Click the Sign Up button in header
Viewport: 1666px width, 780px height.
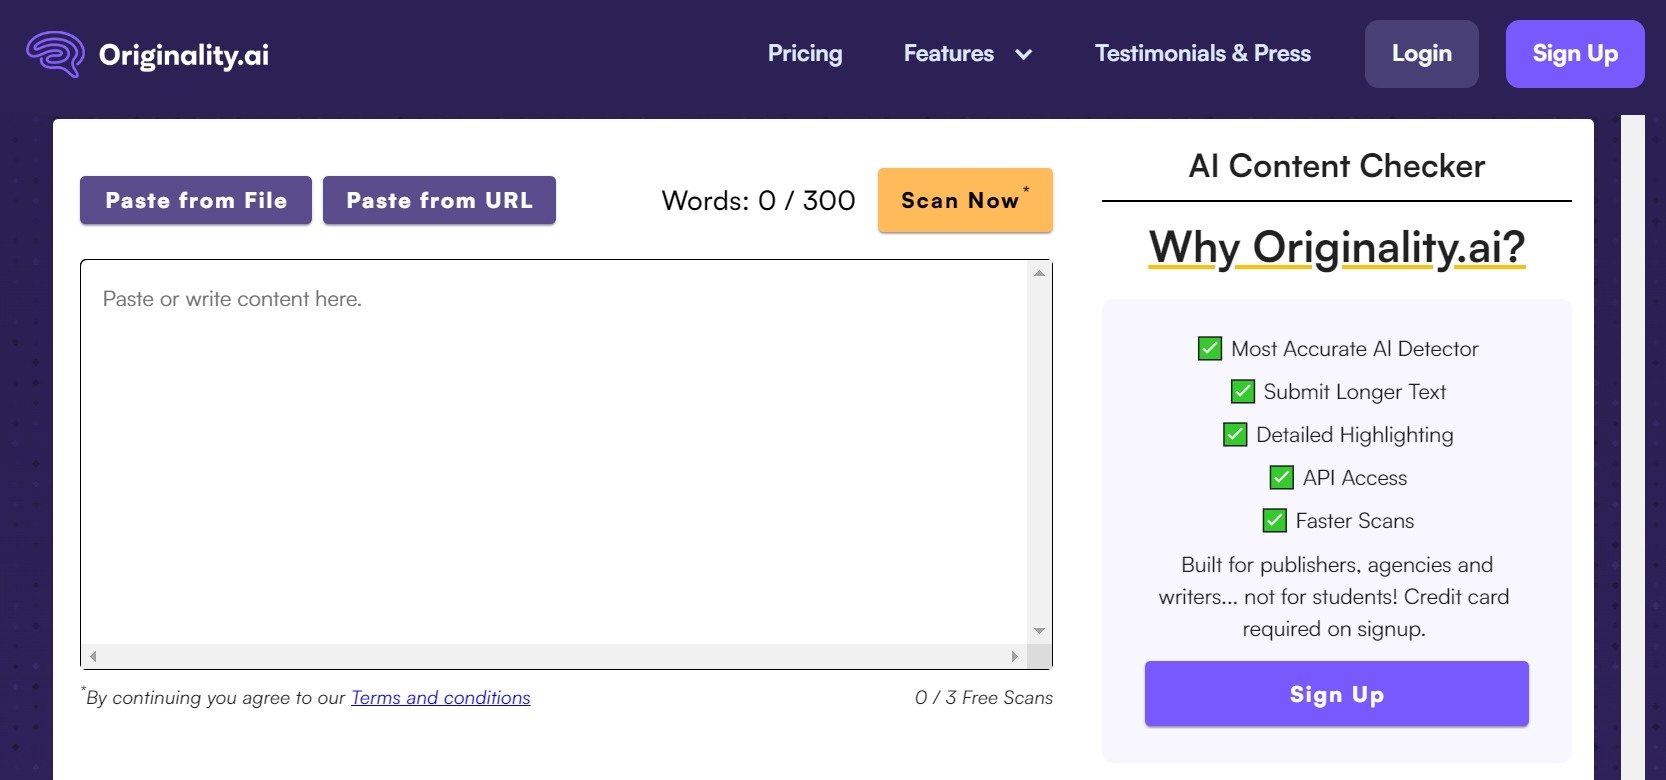coord(1575,54)
